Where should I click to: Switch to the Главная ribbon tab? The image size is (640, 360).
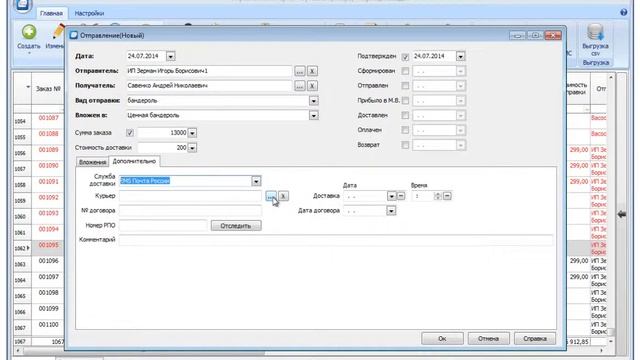[x=51, y=13]
